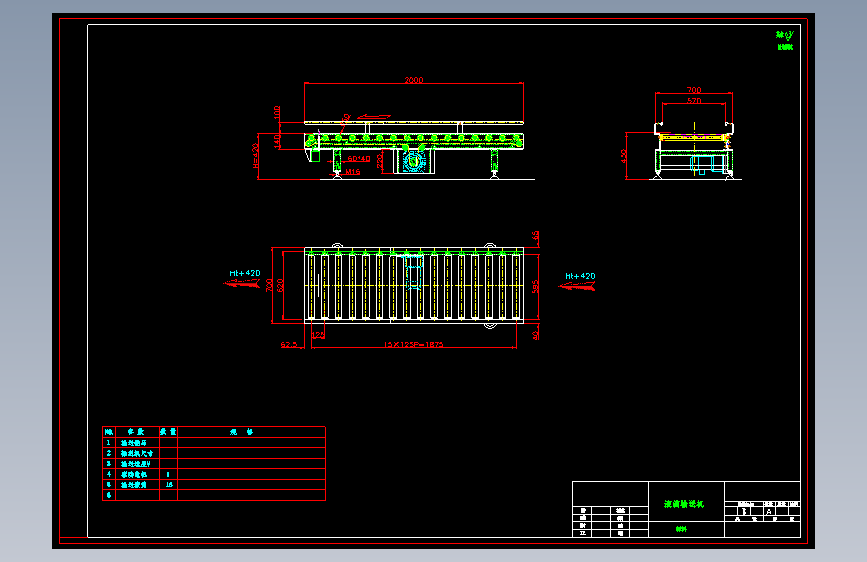Select the quantity 16 cell in parts table
The image size is (867, 562).
tap(169, 485)
